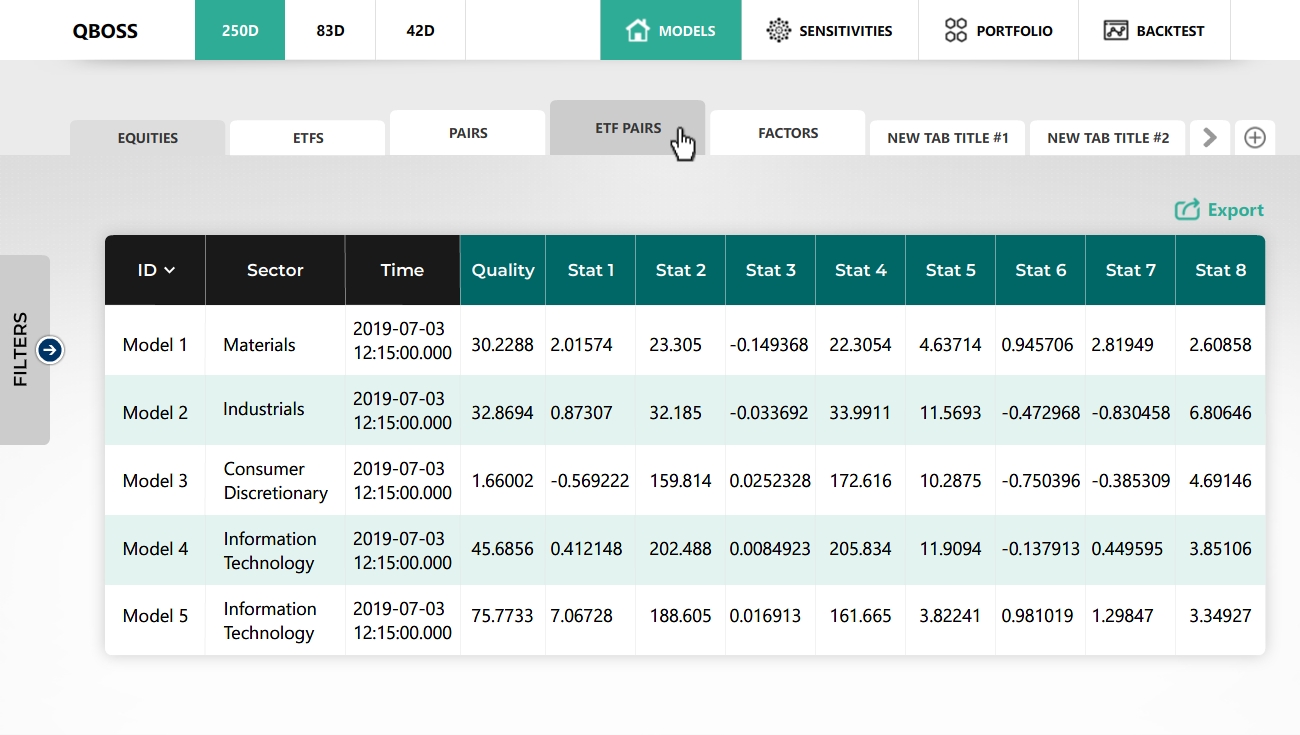Image resolution: width=1300 pixels, height=735 pixels.
Task: Click the Quality column header
Action: [502, 270]
